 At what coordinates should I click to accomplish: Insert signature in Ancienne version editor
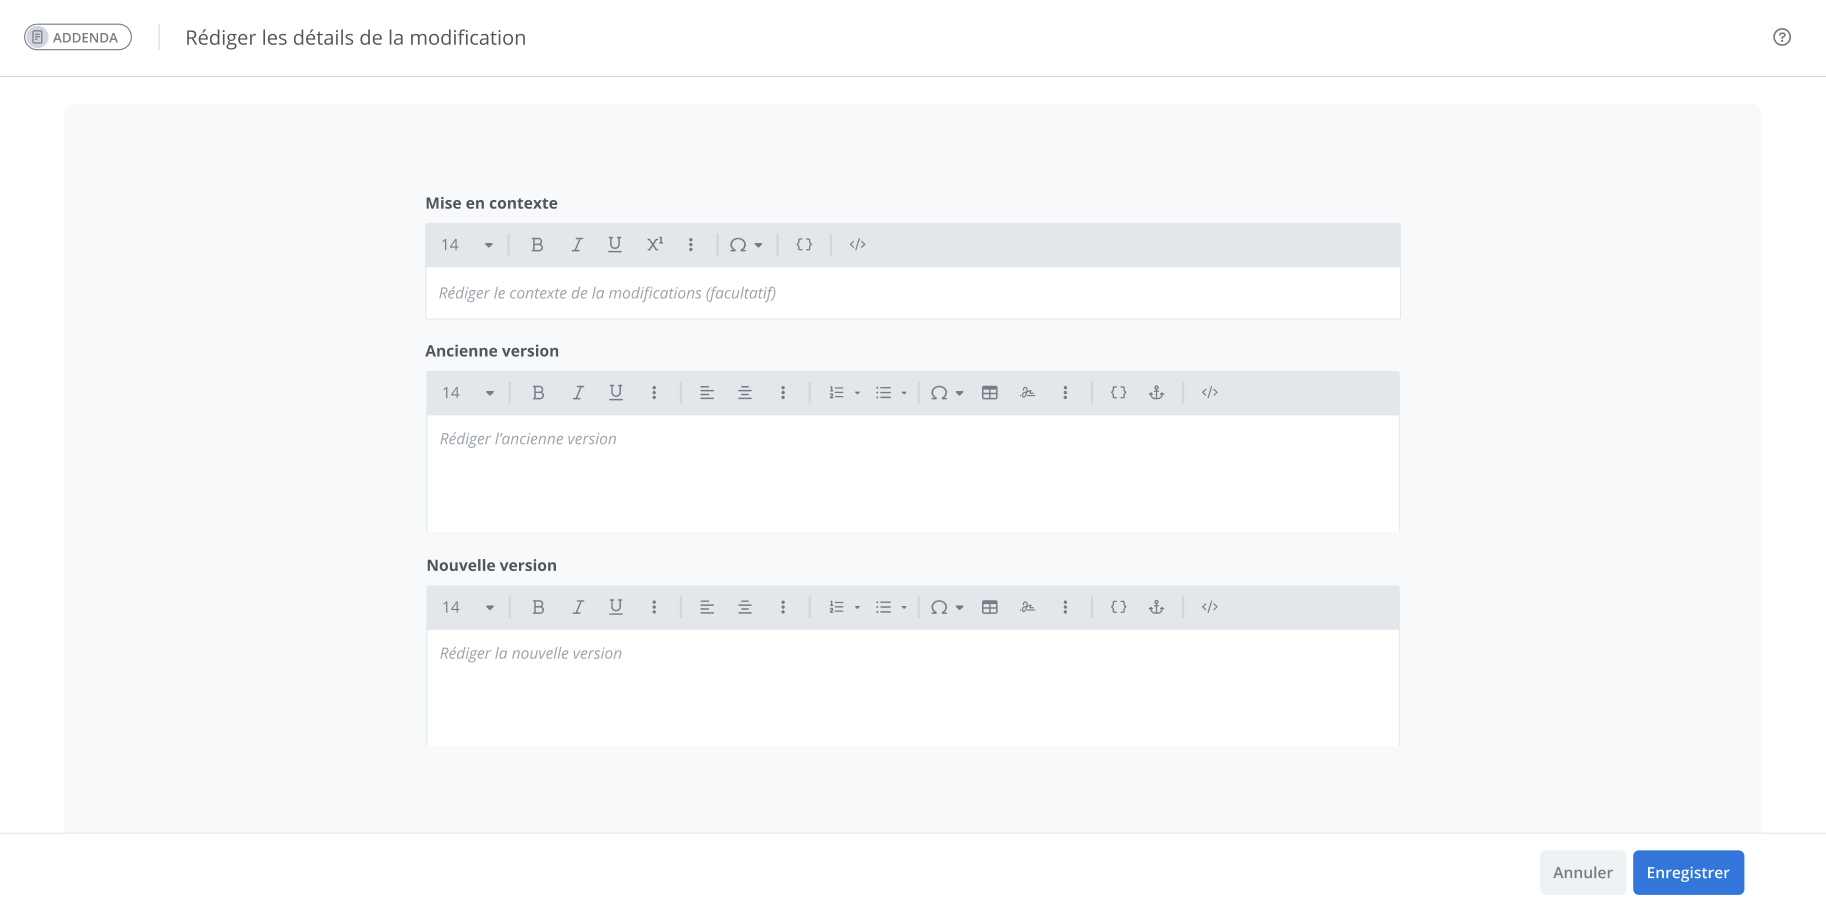tap(1027, 393)
